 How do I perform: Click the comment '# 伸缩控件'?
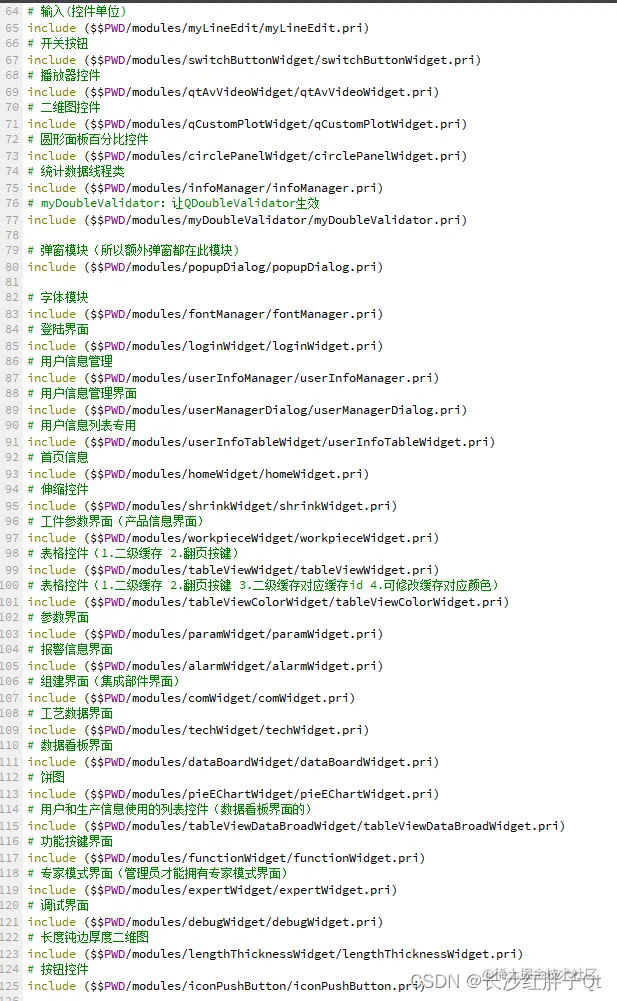pyautogui.click(x=58, y=489)
